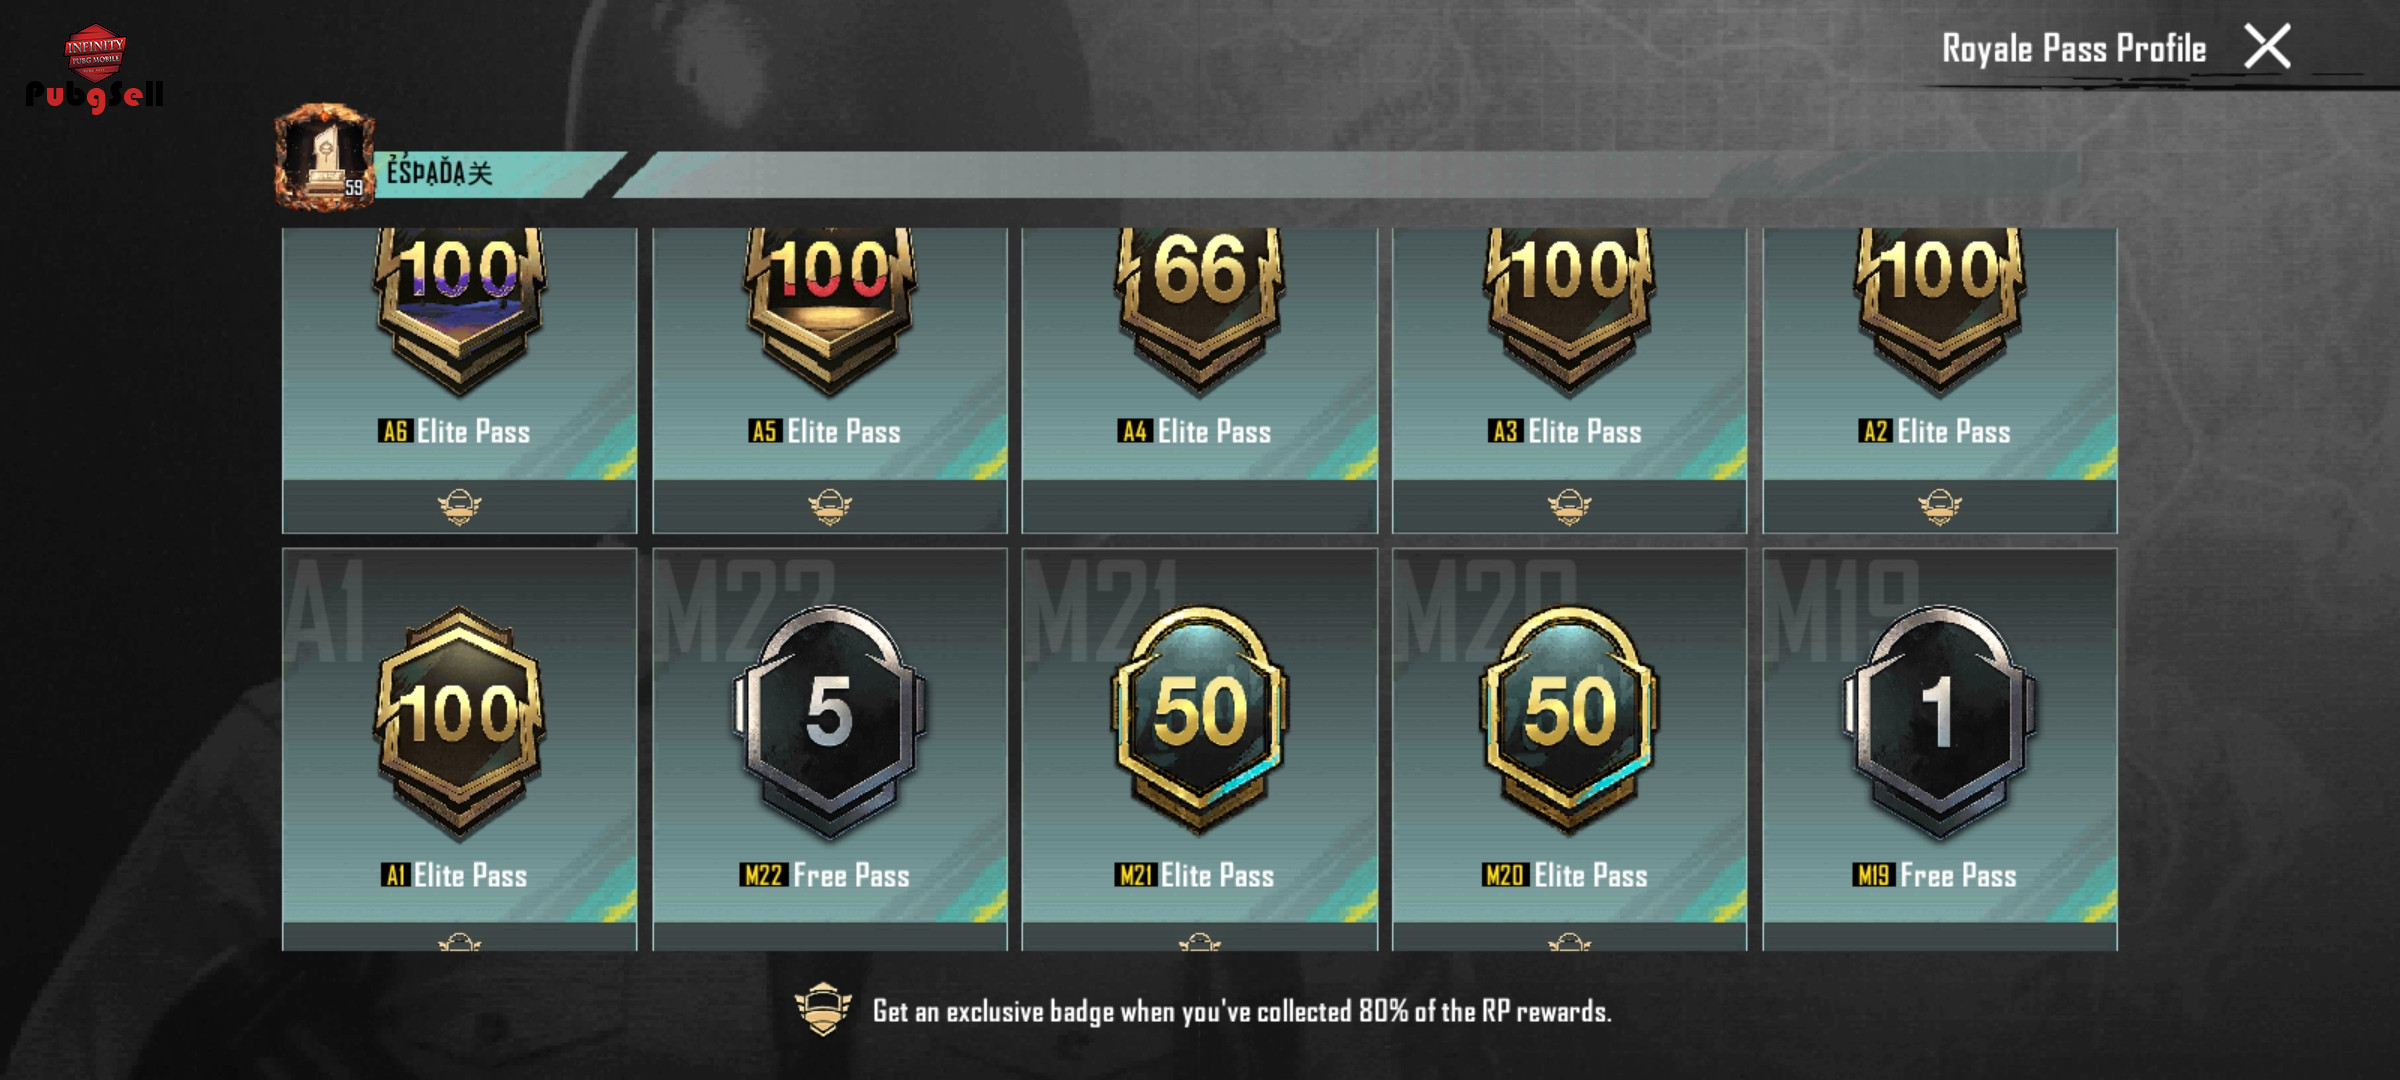Open the A6 Elite Pass badge
Screen dimensions: 2400x1080
tap(459, 310)
